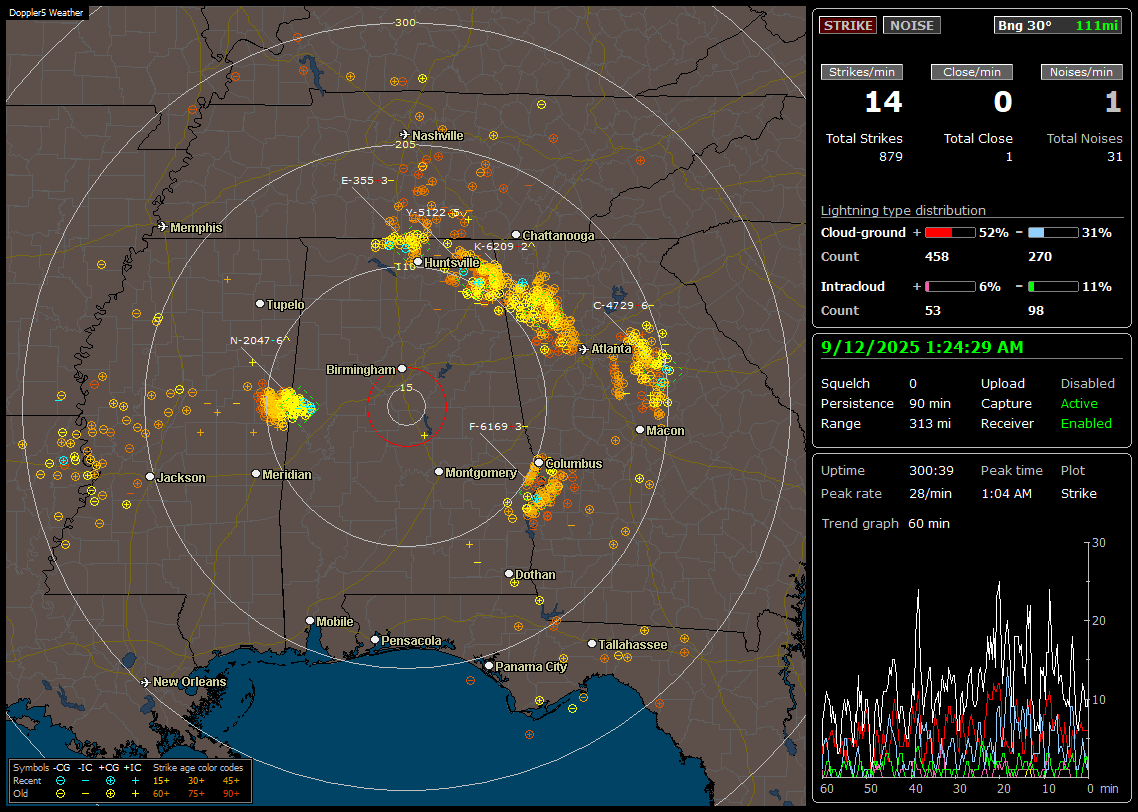Click the Peak rate 28/min value
The width and height of the screenshot is (1138, 812).
931,493
